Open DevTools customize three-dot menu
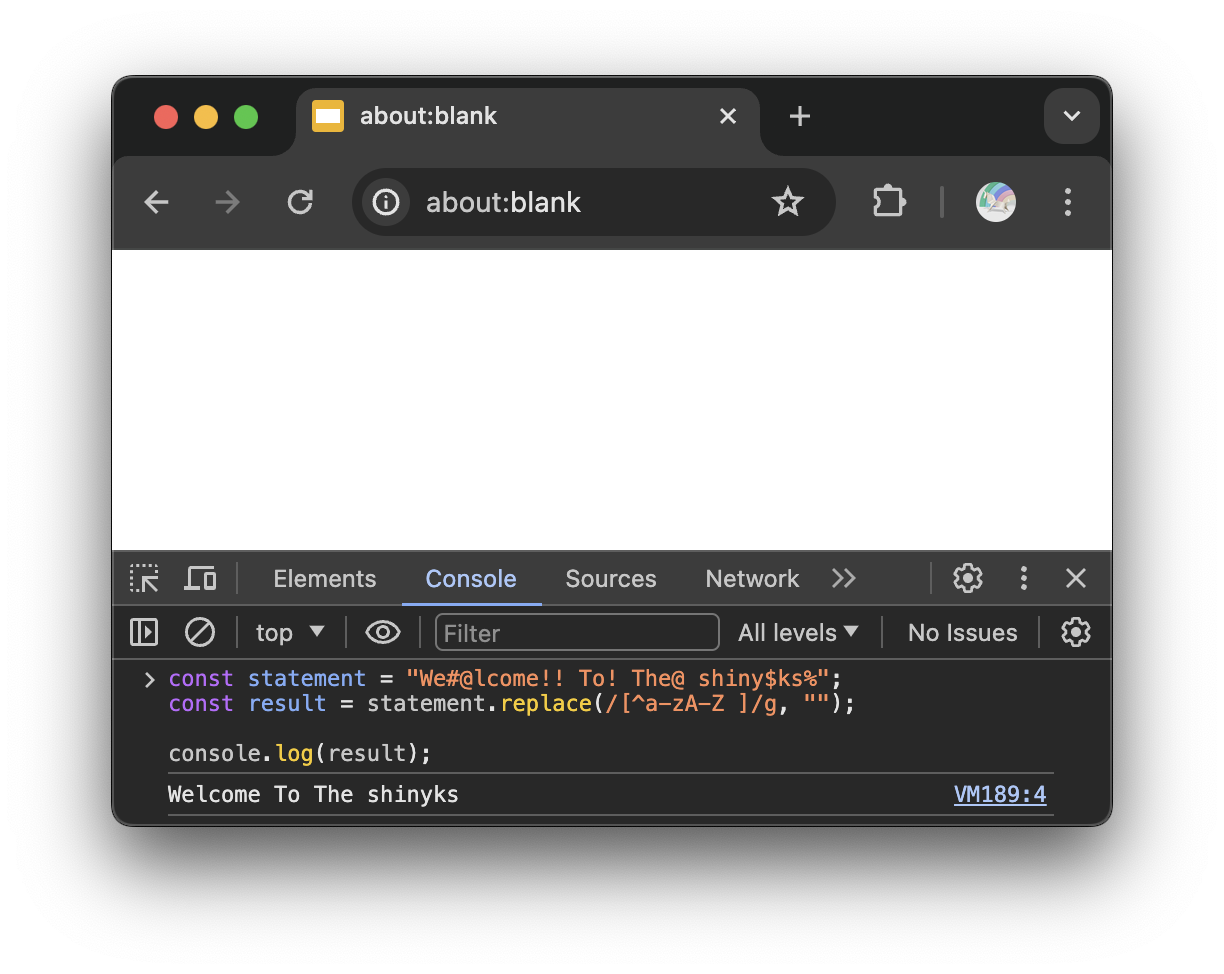Viewport: 1224px width, 974px height. pyautogui.click(x=1023, y=579)
